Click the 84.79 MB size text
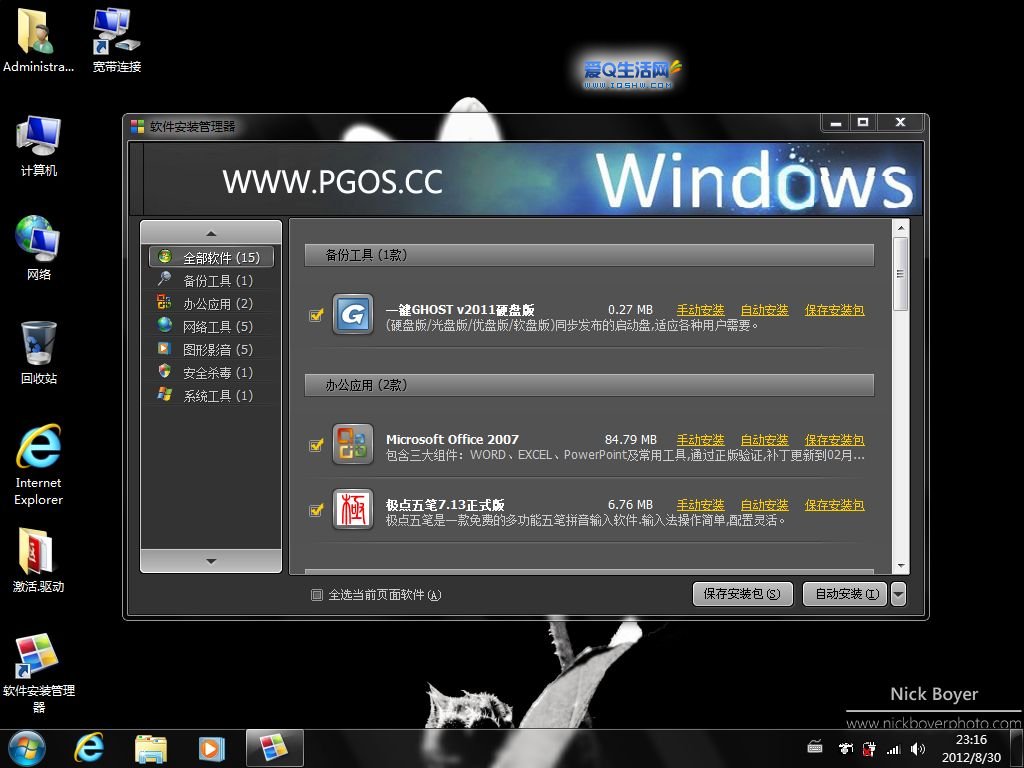The height and width of the screenshot is (768, 1024). pyautogui.click(x=631, y=440)
